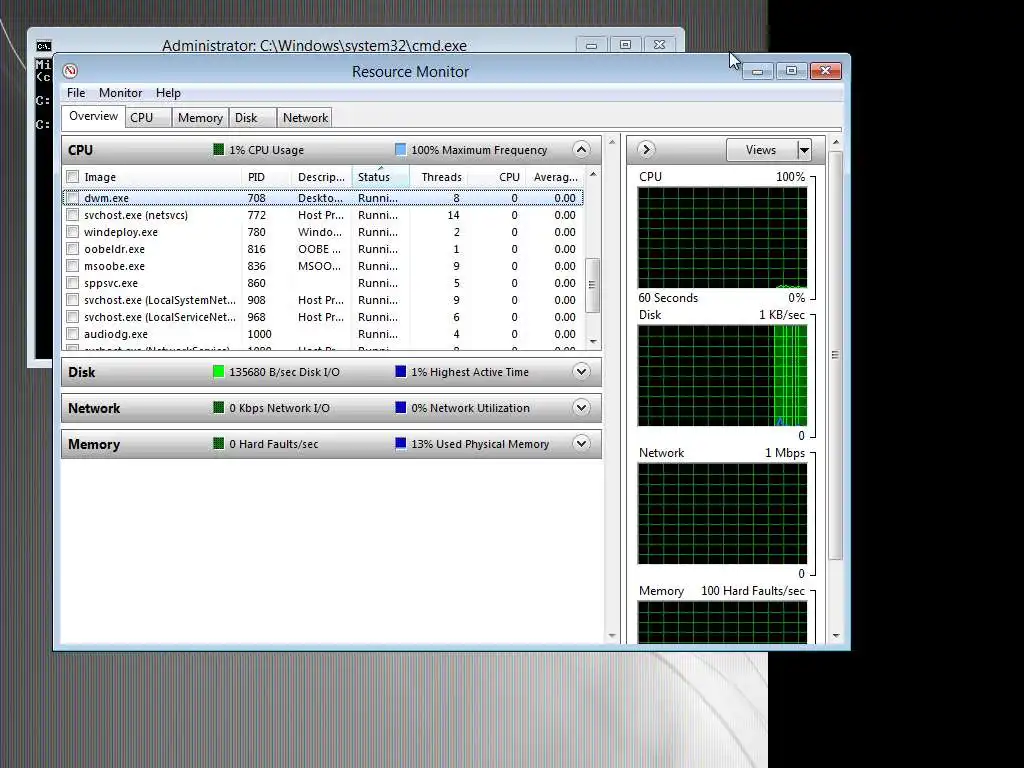Viewport: 1024px width, 768px height.
Task: Select the audiodg.exe process name
Action: tap(116, 334)
